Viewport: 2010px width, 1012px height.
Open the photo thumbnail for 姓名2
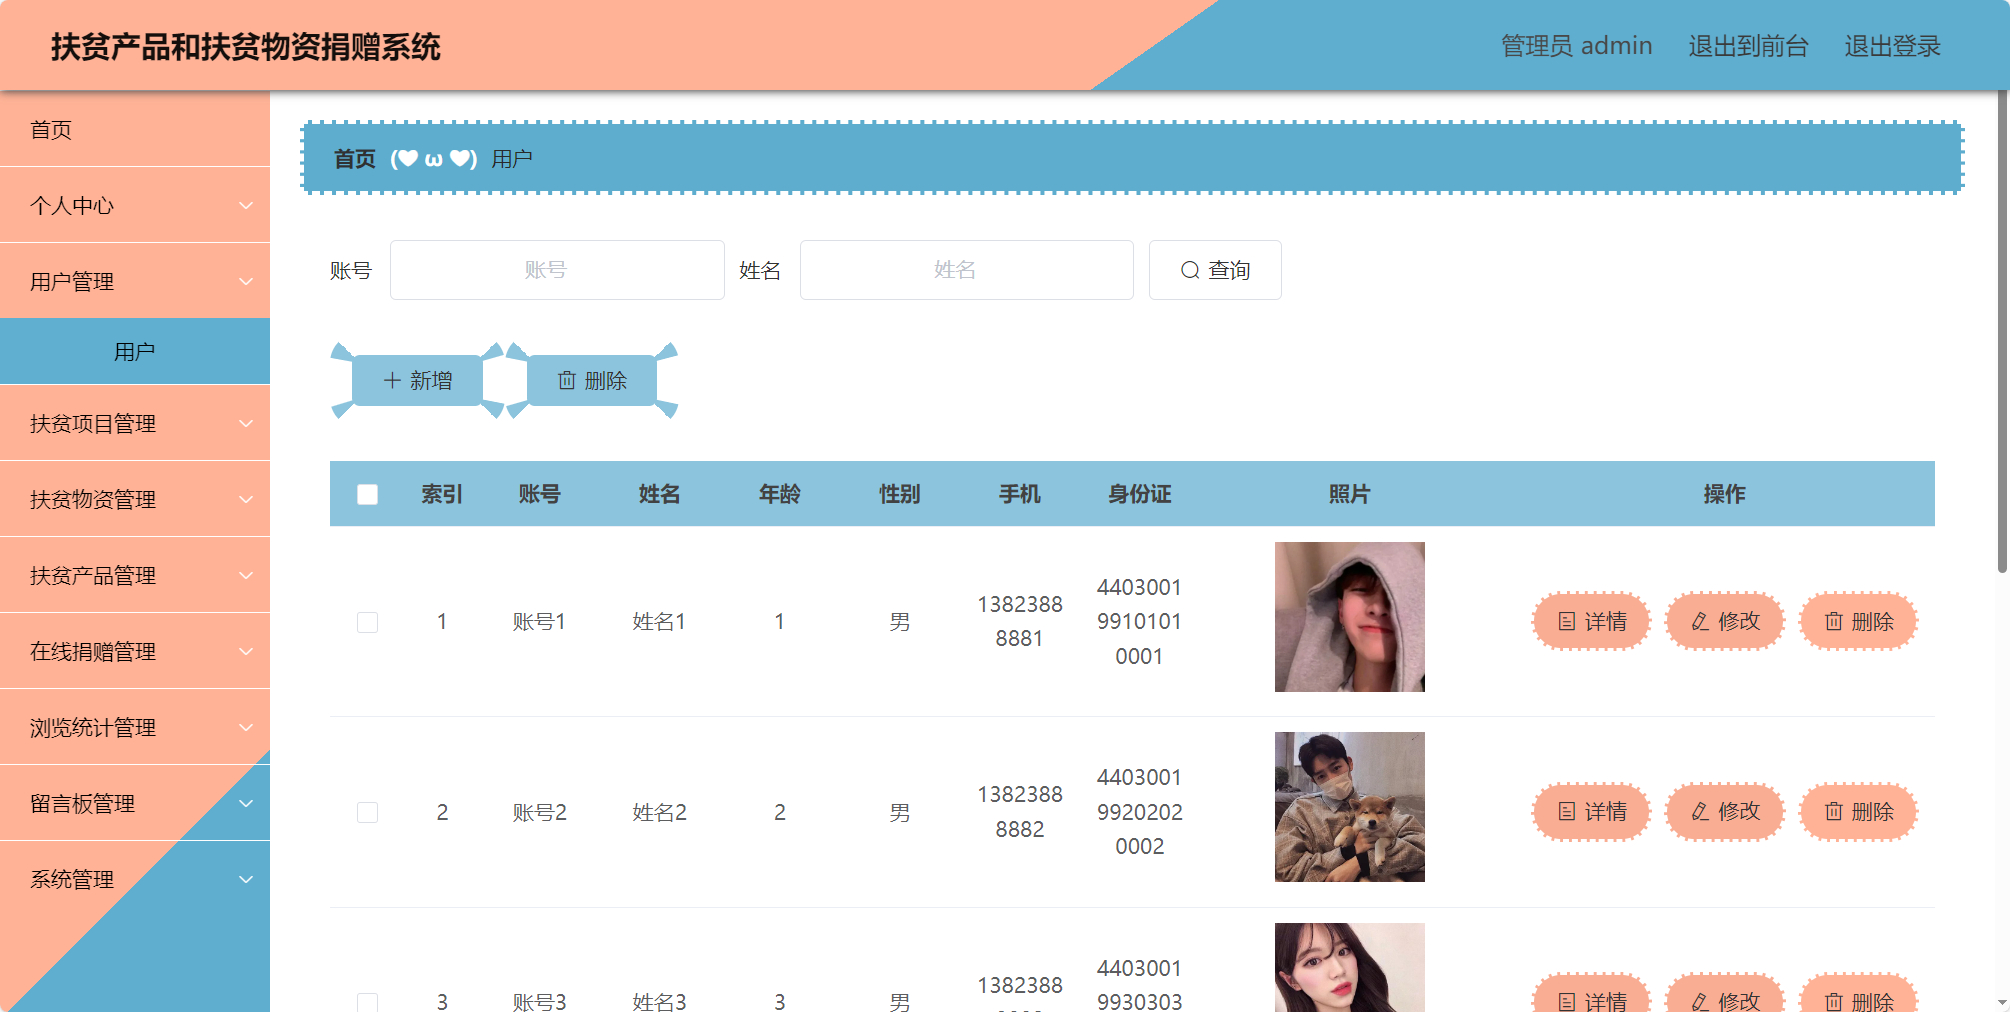coord(1350,807)
